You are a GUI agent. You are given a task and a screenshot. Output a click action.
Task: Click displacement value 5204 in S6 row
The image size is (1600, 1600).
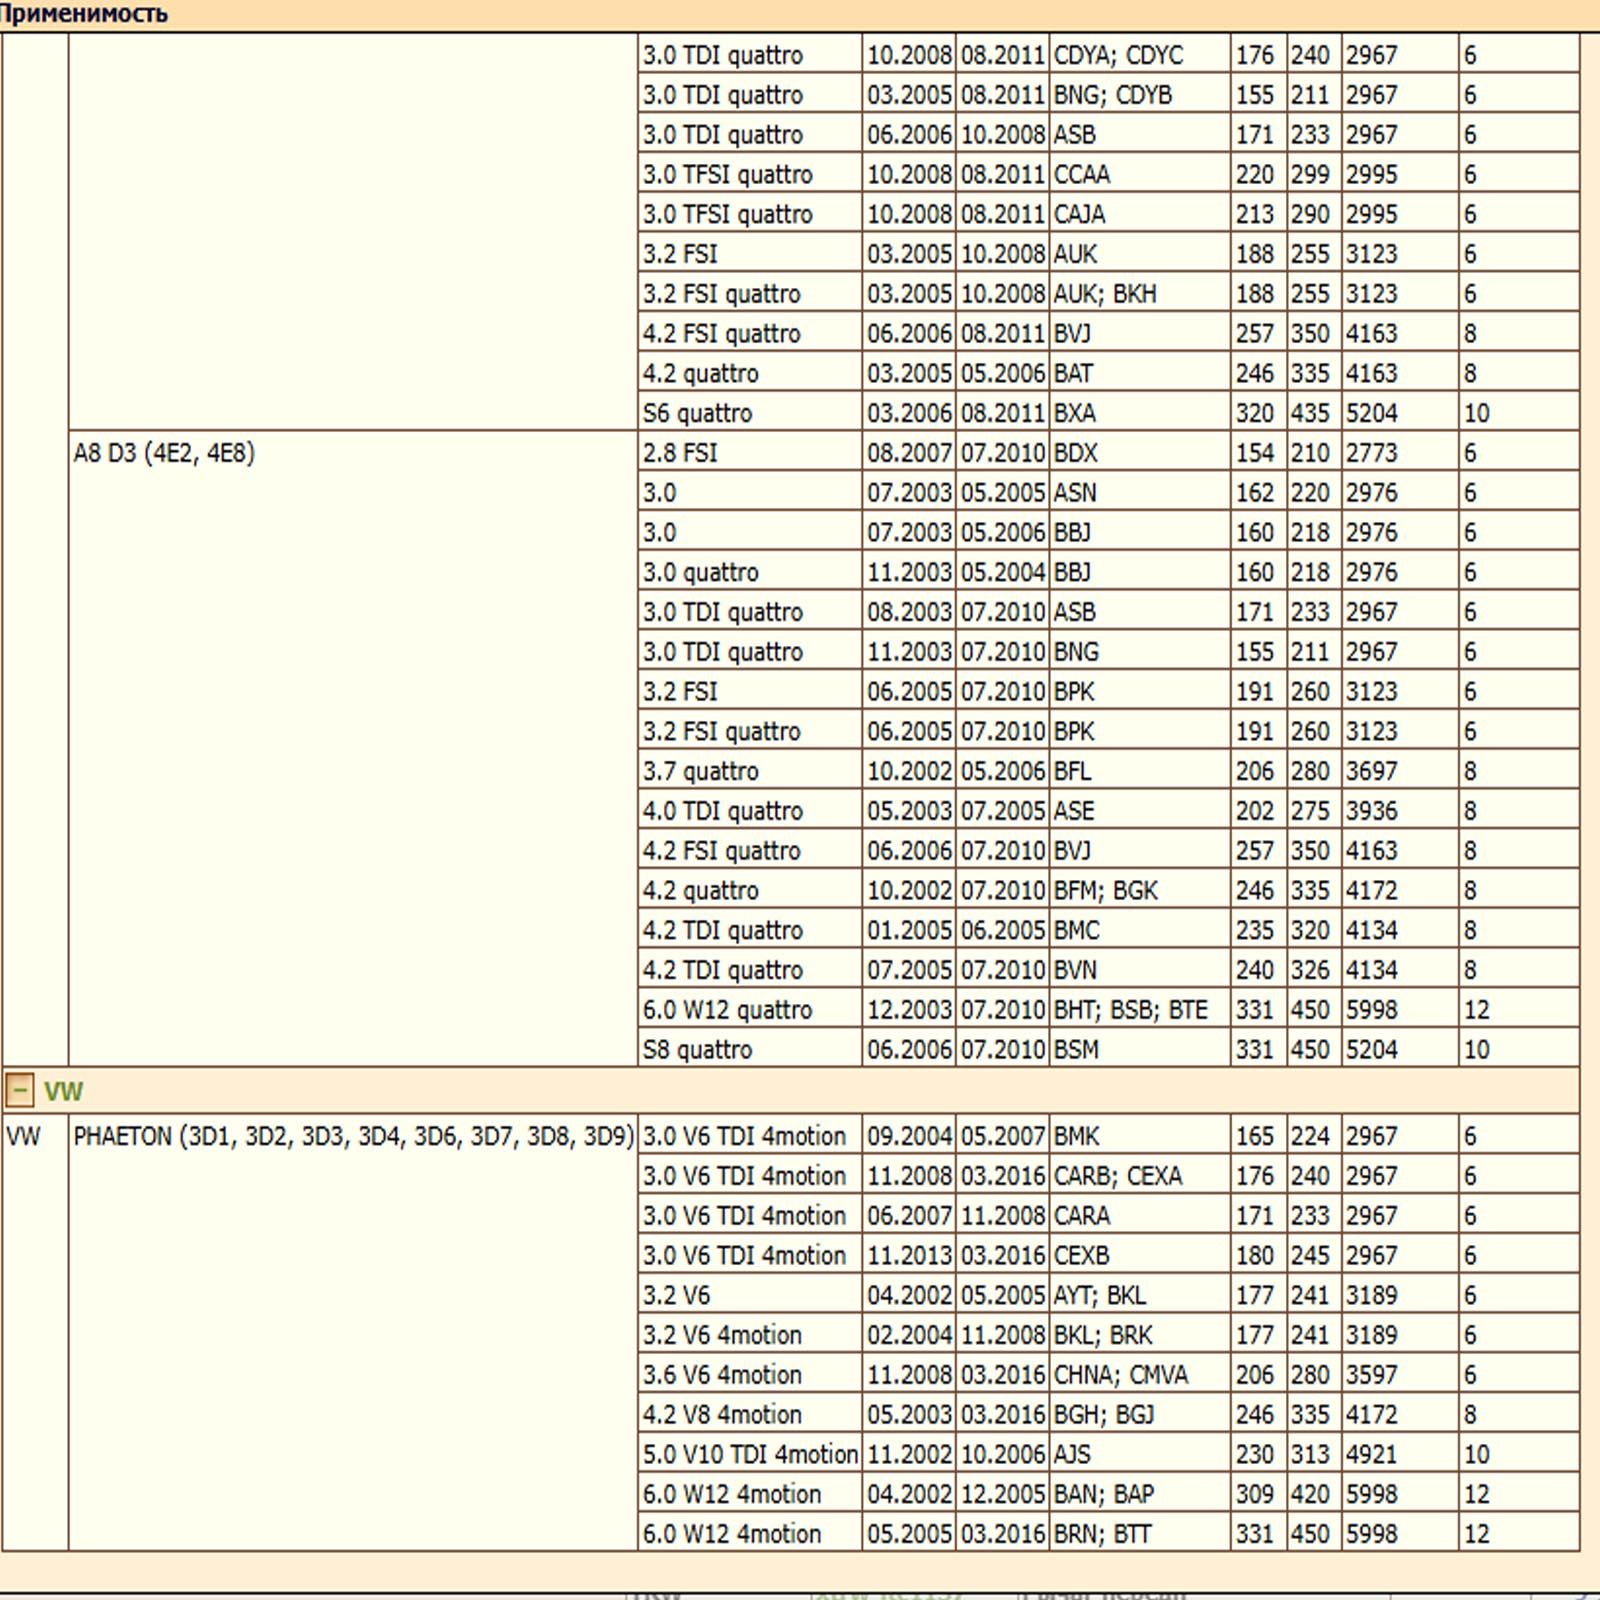tap(1371, 413)
